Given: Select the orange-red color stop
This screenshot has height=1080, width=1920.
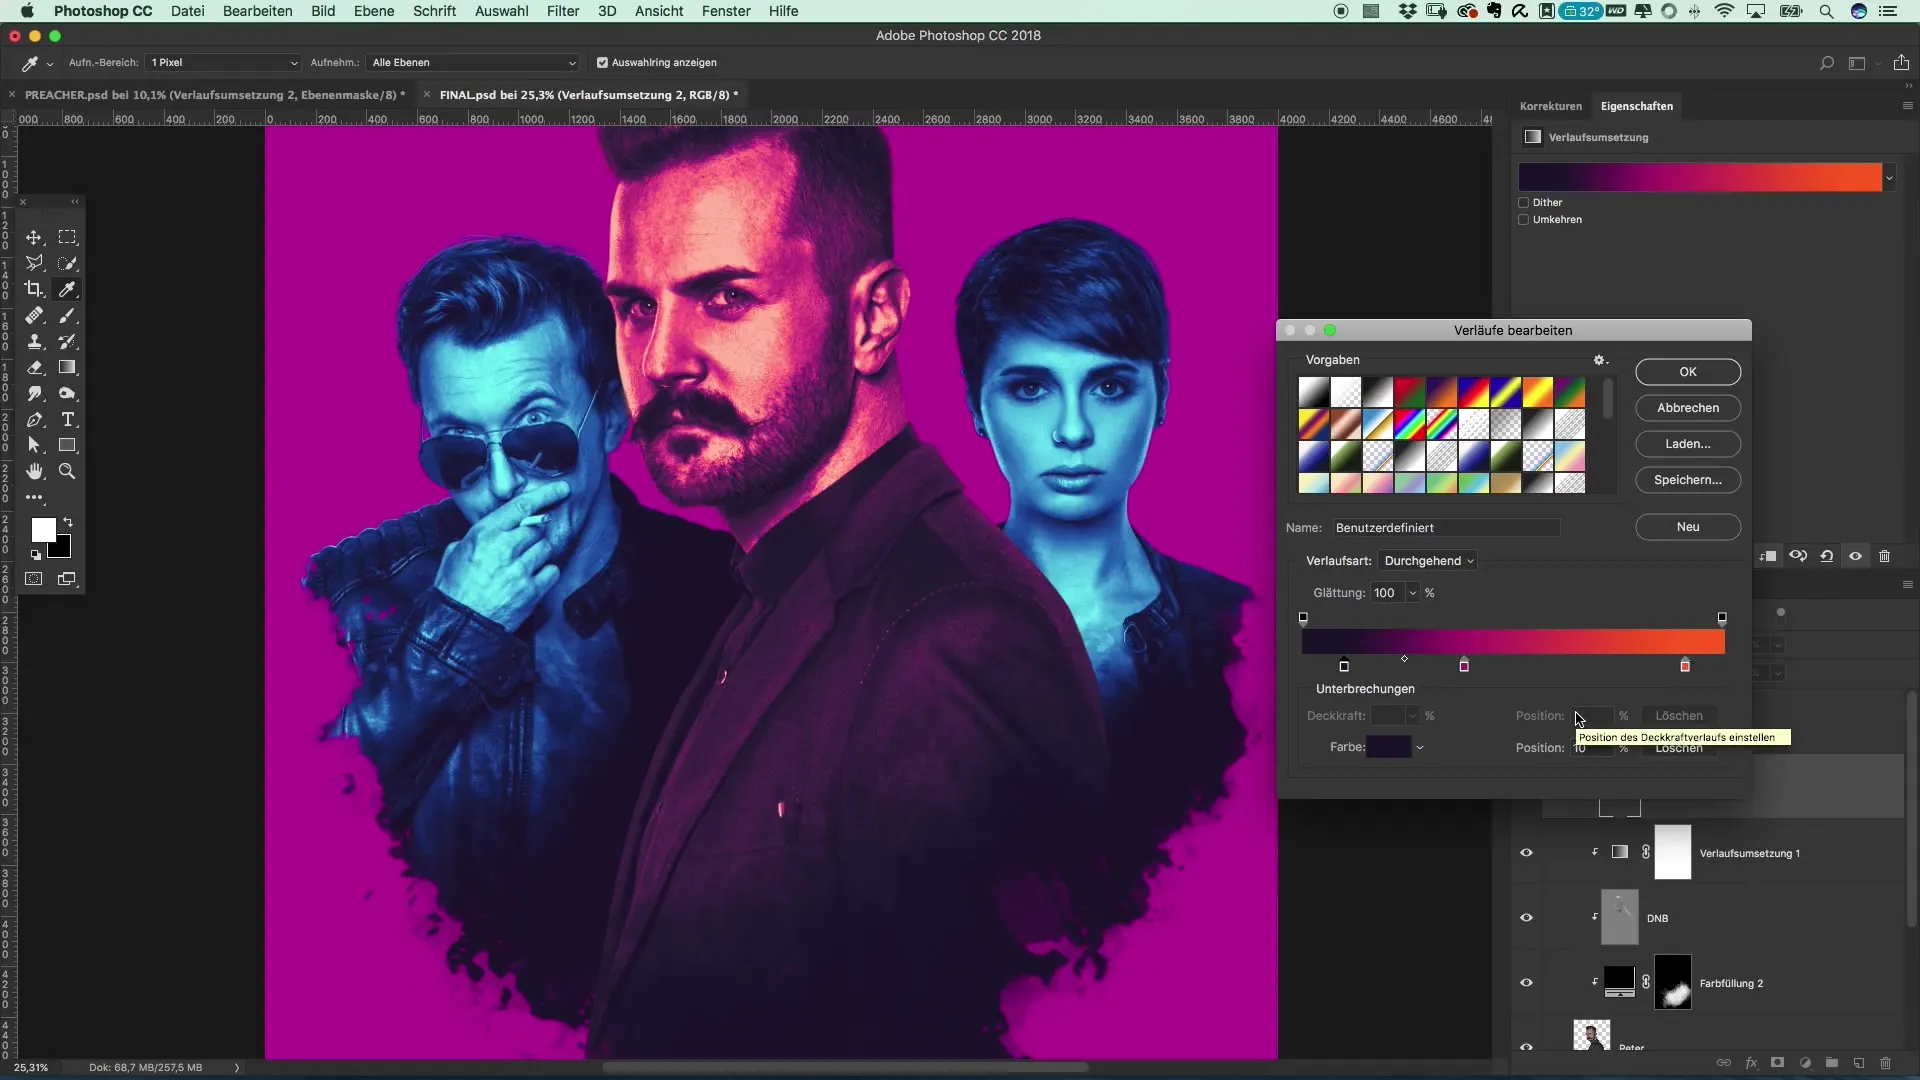Looking at the screenshot, I should click(1685, 665).
